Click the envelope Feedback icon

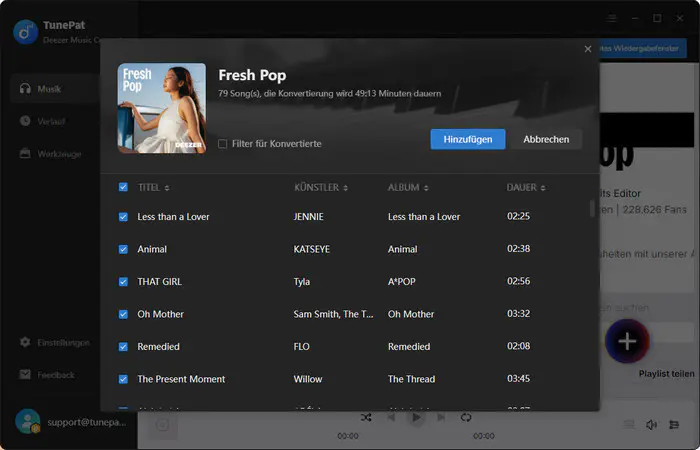pyautogui.click(x=25, y=374)
